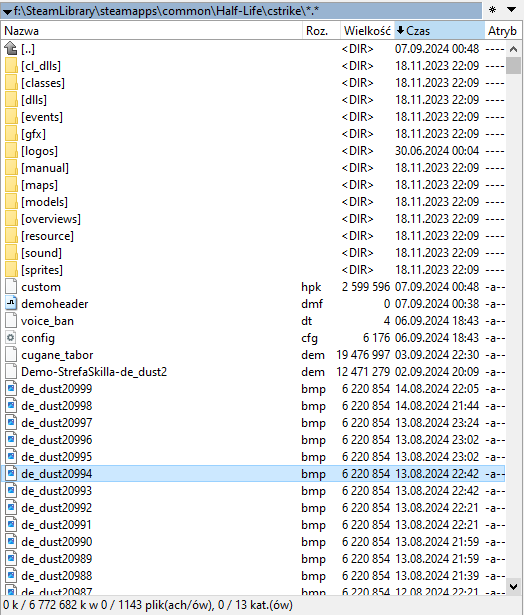The image size is (524, 615).
Task: Select the file name de_dust20988
Action: click(56, 576)
